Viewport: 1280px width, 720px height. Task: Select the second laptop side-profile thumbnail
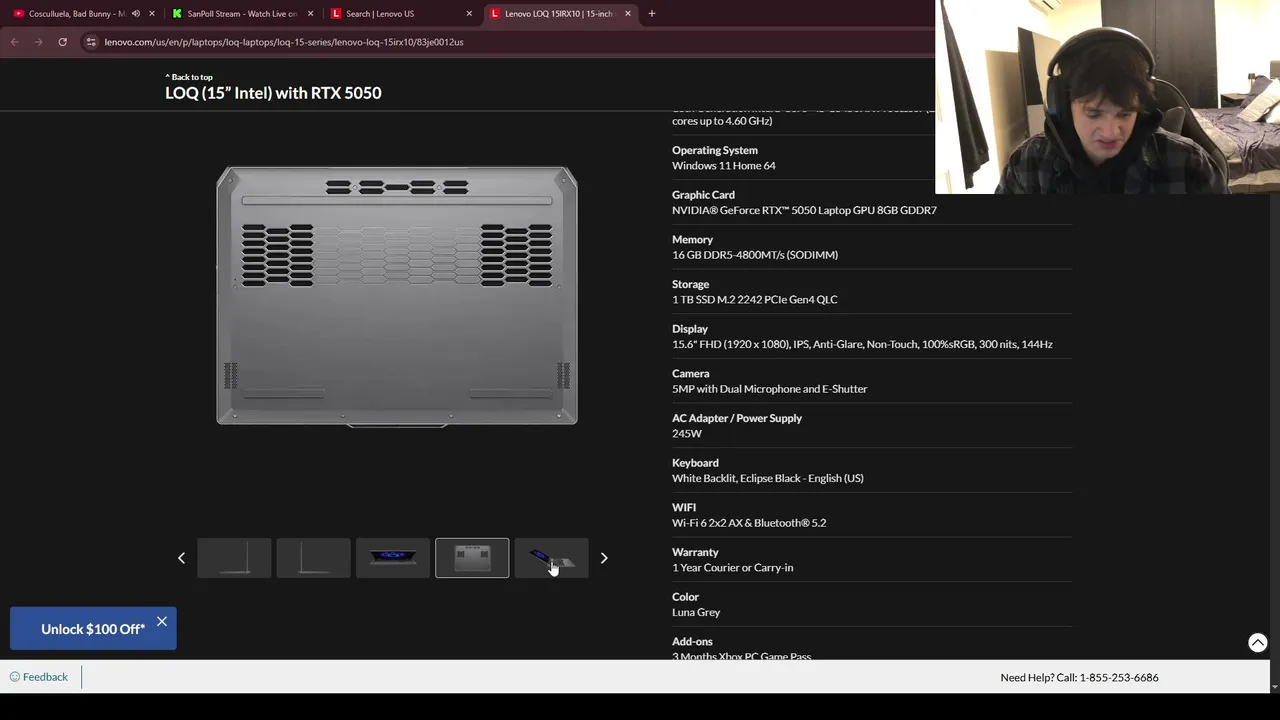tap(313, 558)
